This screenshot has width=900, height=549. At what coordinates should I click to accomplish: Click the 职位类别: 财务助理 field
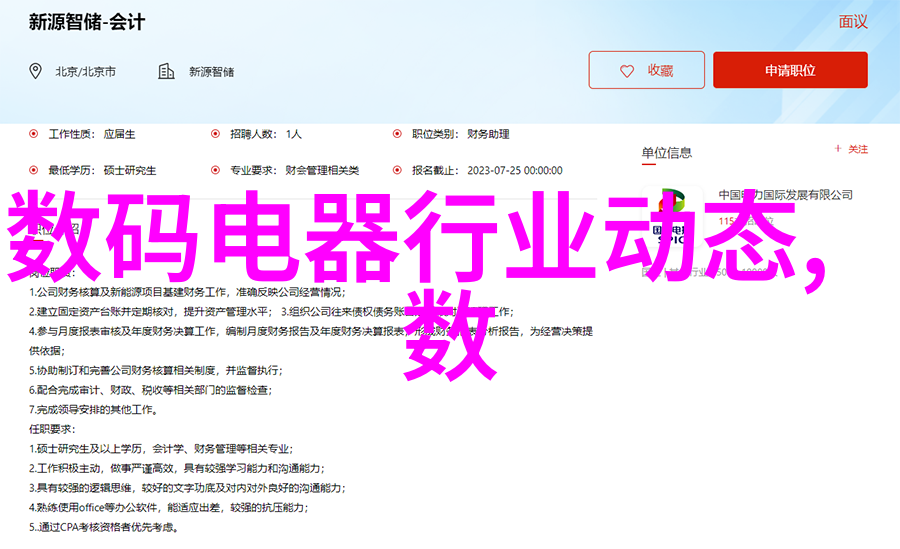(x=460, y=134)
